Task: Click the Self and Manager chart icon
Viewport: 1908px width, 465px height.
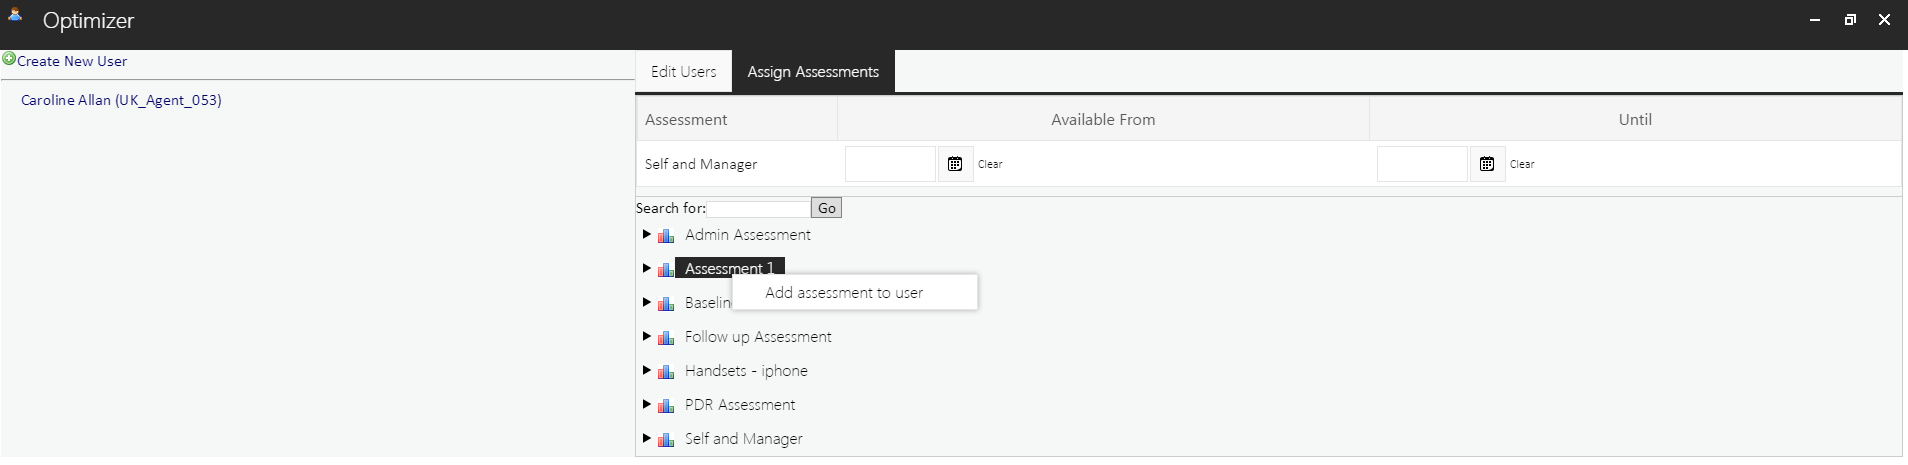Action: (x=666, y=440)
